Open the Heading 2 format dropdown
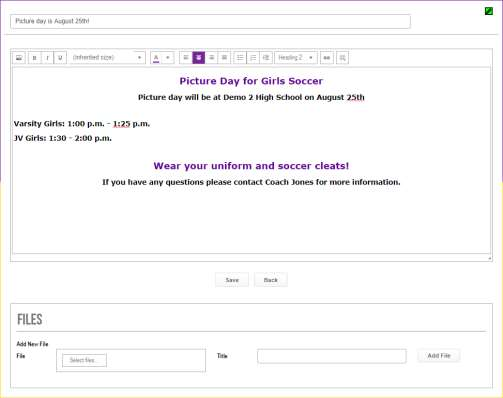 296,58
